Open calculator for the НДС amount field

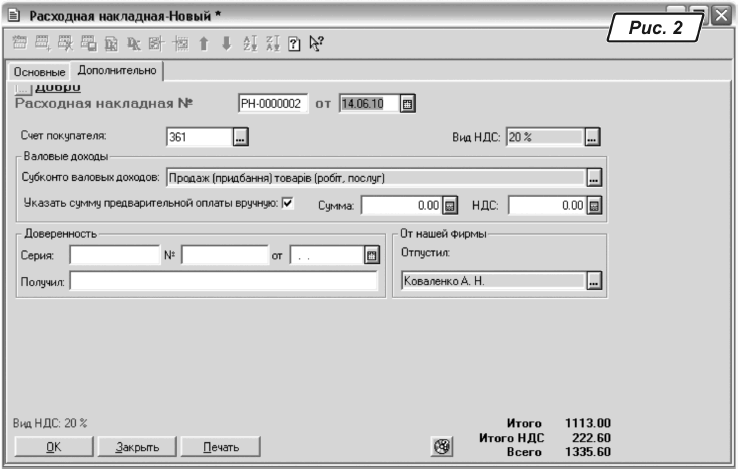pos(594,206)
